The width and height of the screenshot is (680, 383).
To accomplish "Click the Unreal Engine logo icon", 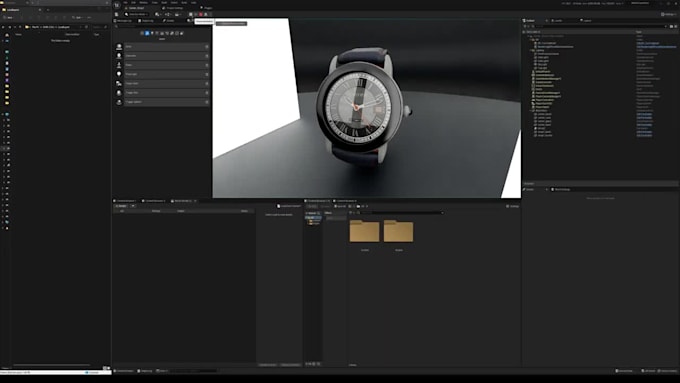I will (x=117, y=5).
